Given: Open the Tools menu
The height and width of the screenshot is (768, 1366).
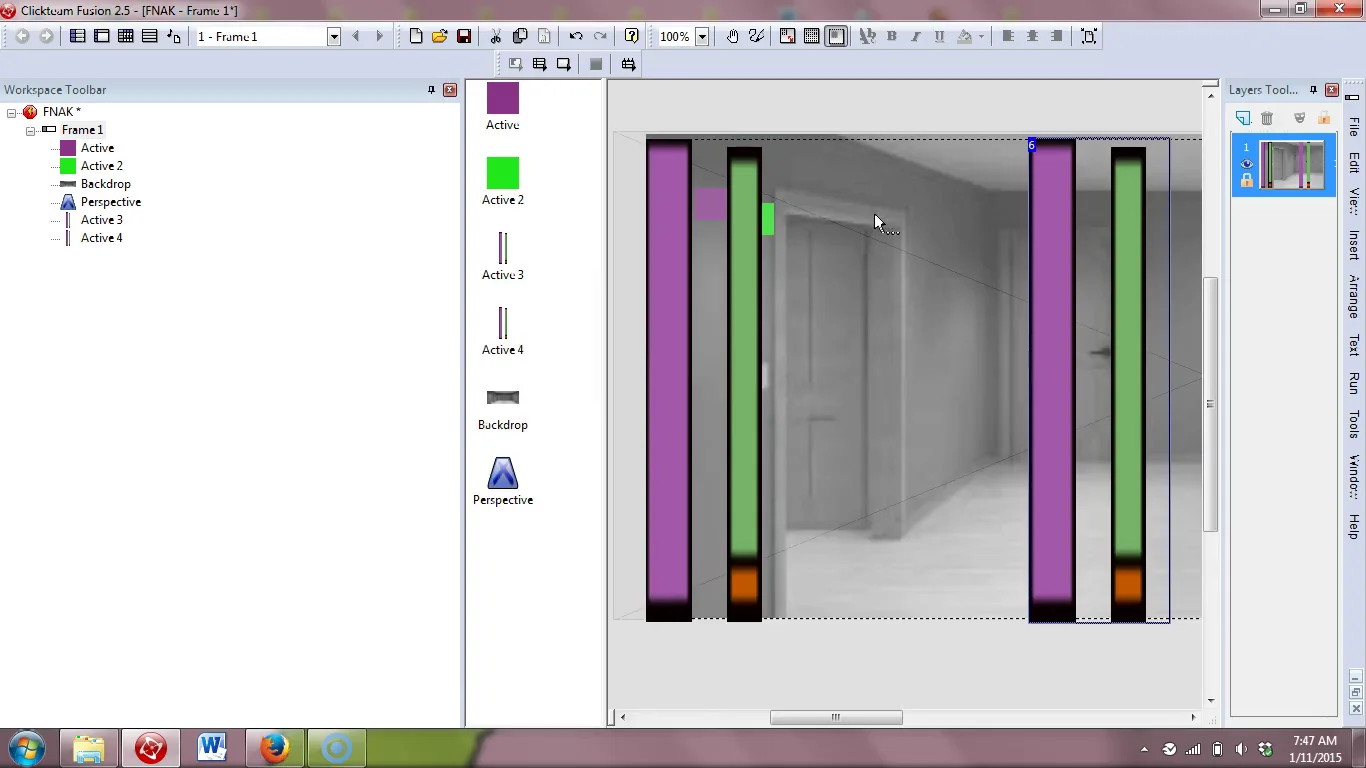Looking at the screenshot, I should [x=1354, y=425].
